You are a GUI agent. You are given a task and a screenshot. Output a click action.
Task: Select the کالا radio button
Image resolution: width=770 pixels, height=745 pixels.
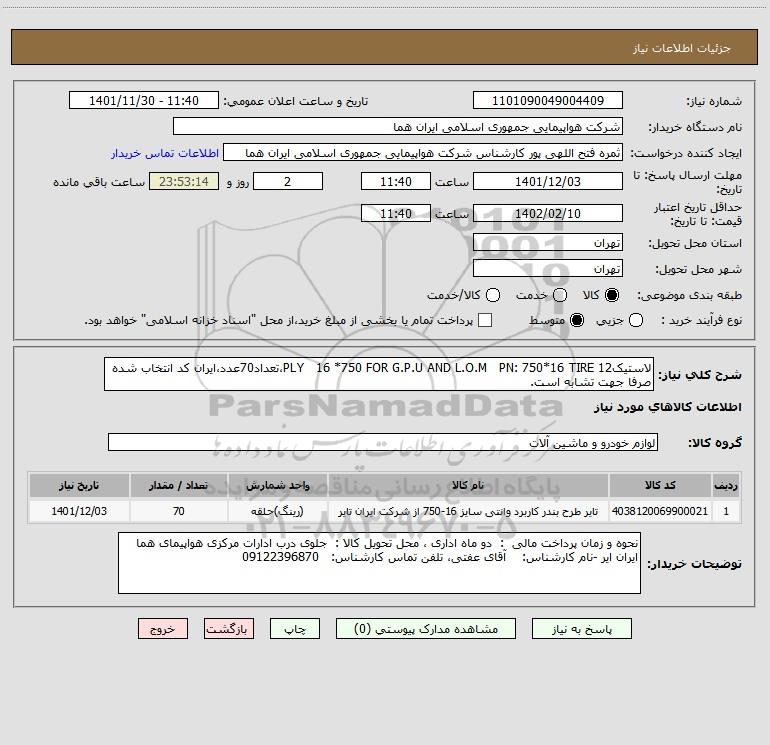click(612, 295)
